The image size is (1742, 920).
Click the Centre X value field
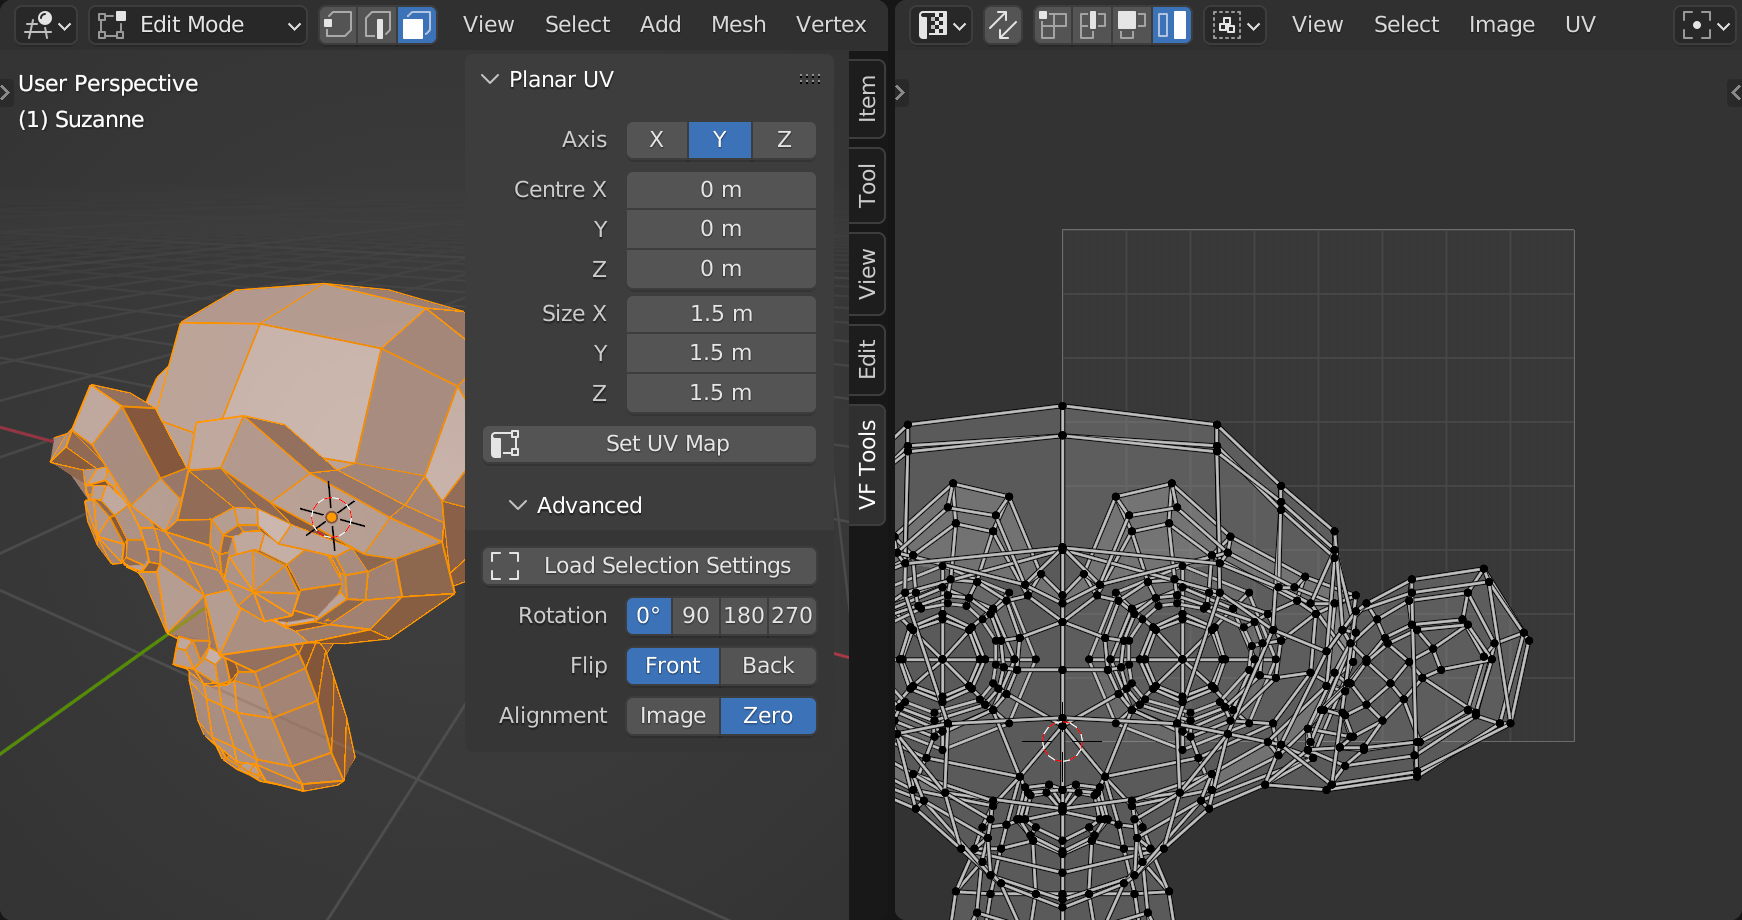[x=721, y=190]
